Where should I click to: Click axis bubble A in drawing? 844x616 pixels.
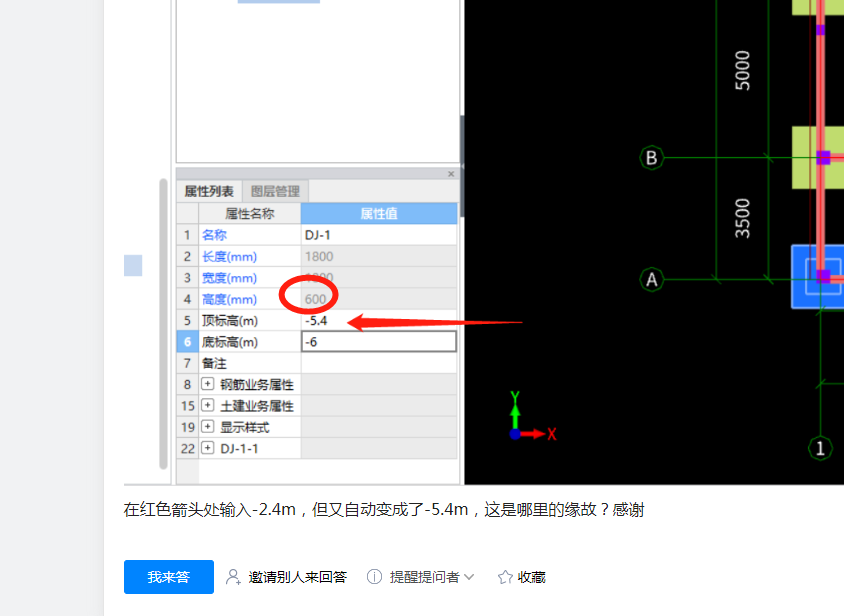651,279
